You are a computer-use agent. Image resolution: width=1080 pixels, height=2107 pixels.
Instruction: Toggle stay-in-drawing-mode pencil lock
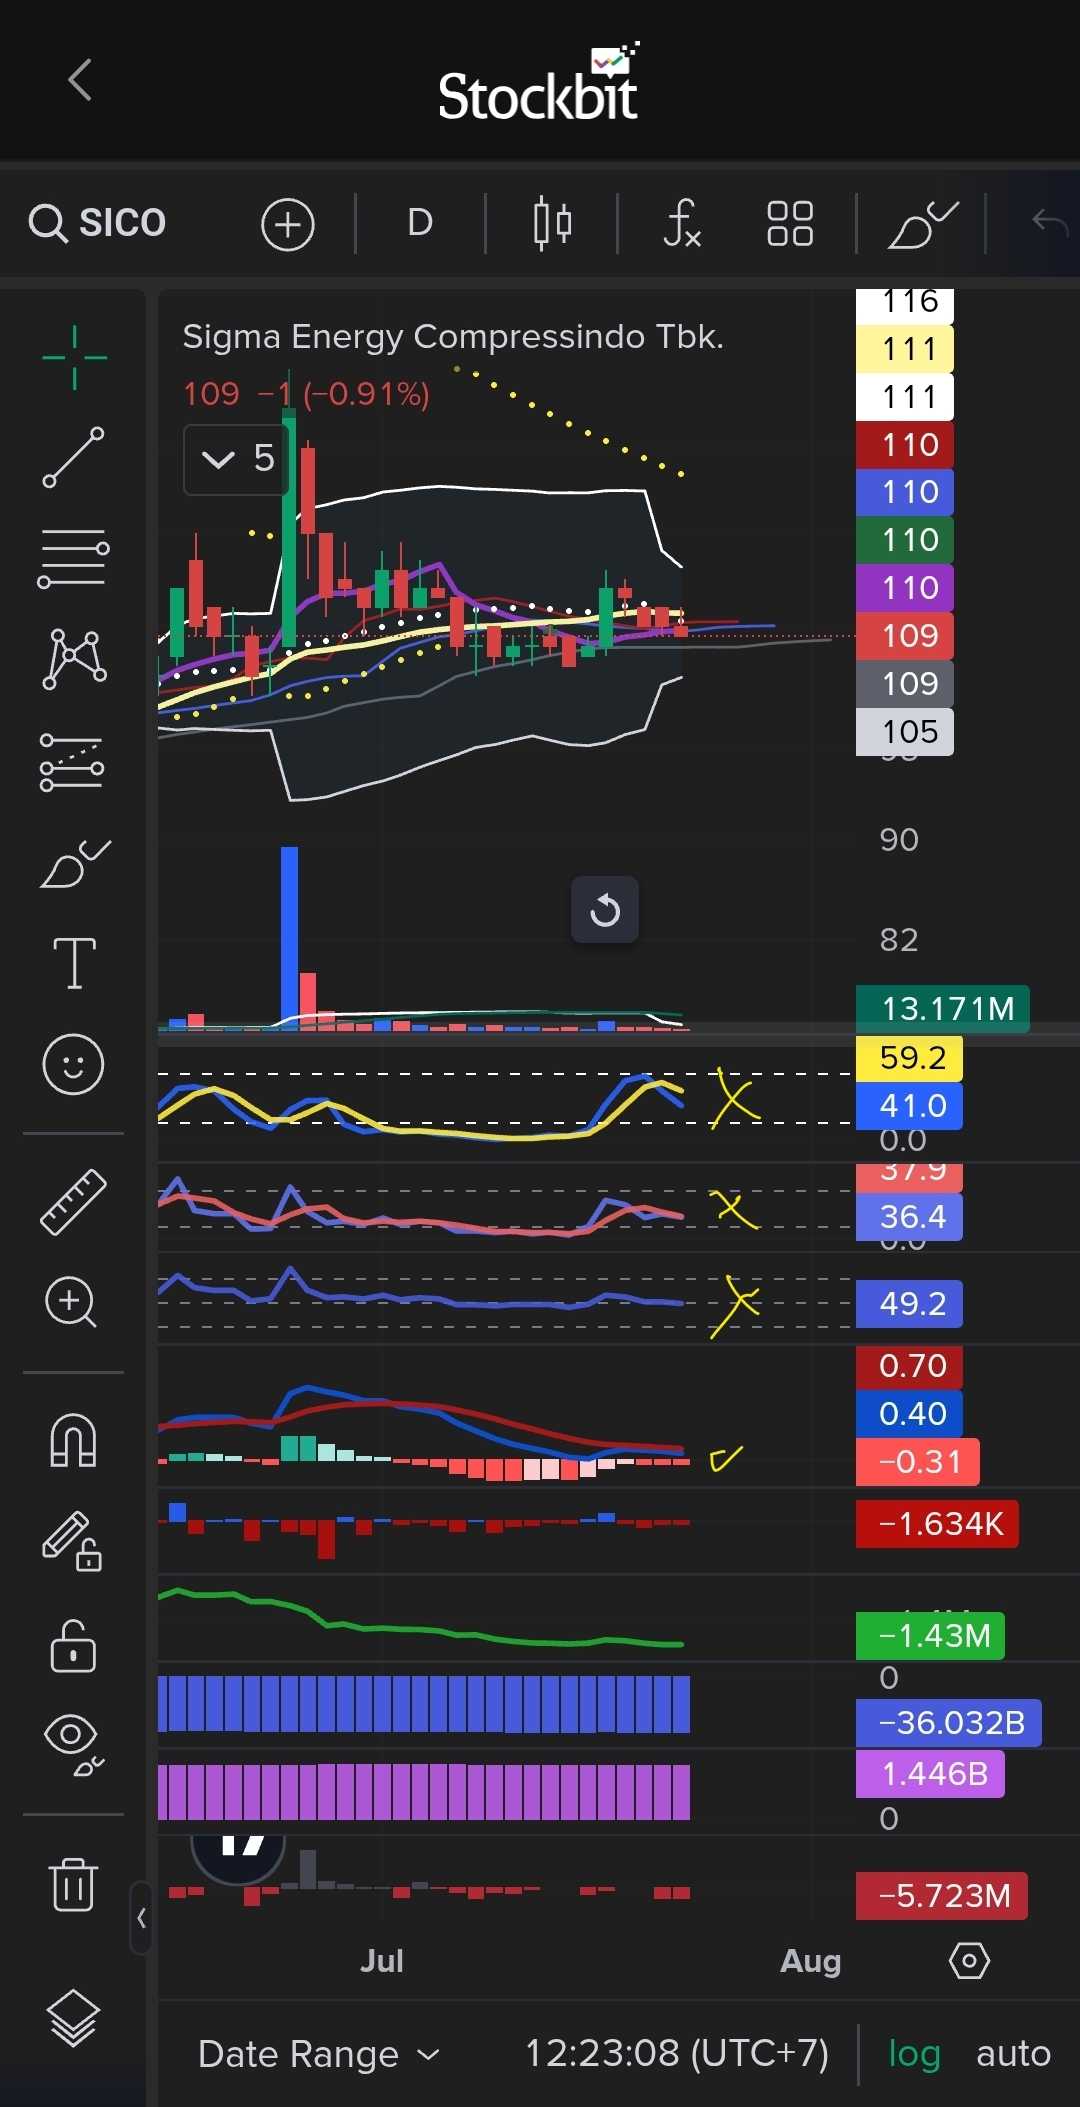point(72,1541)
